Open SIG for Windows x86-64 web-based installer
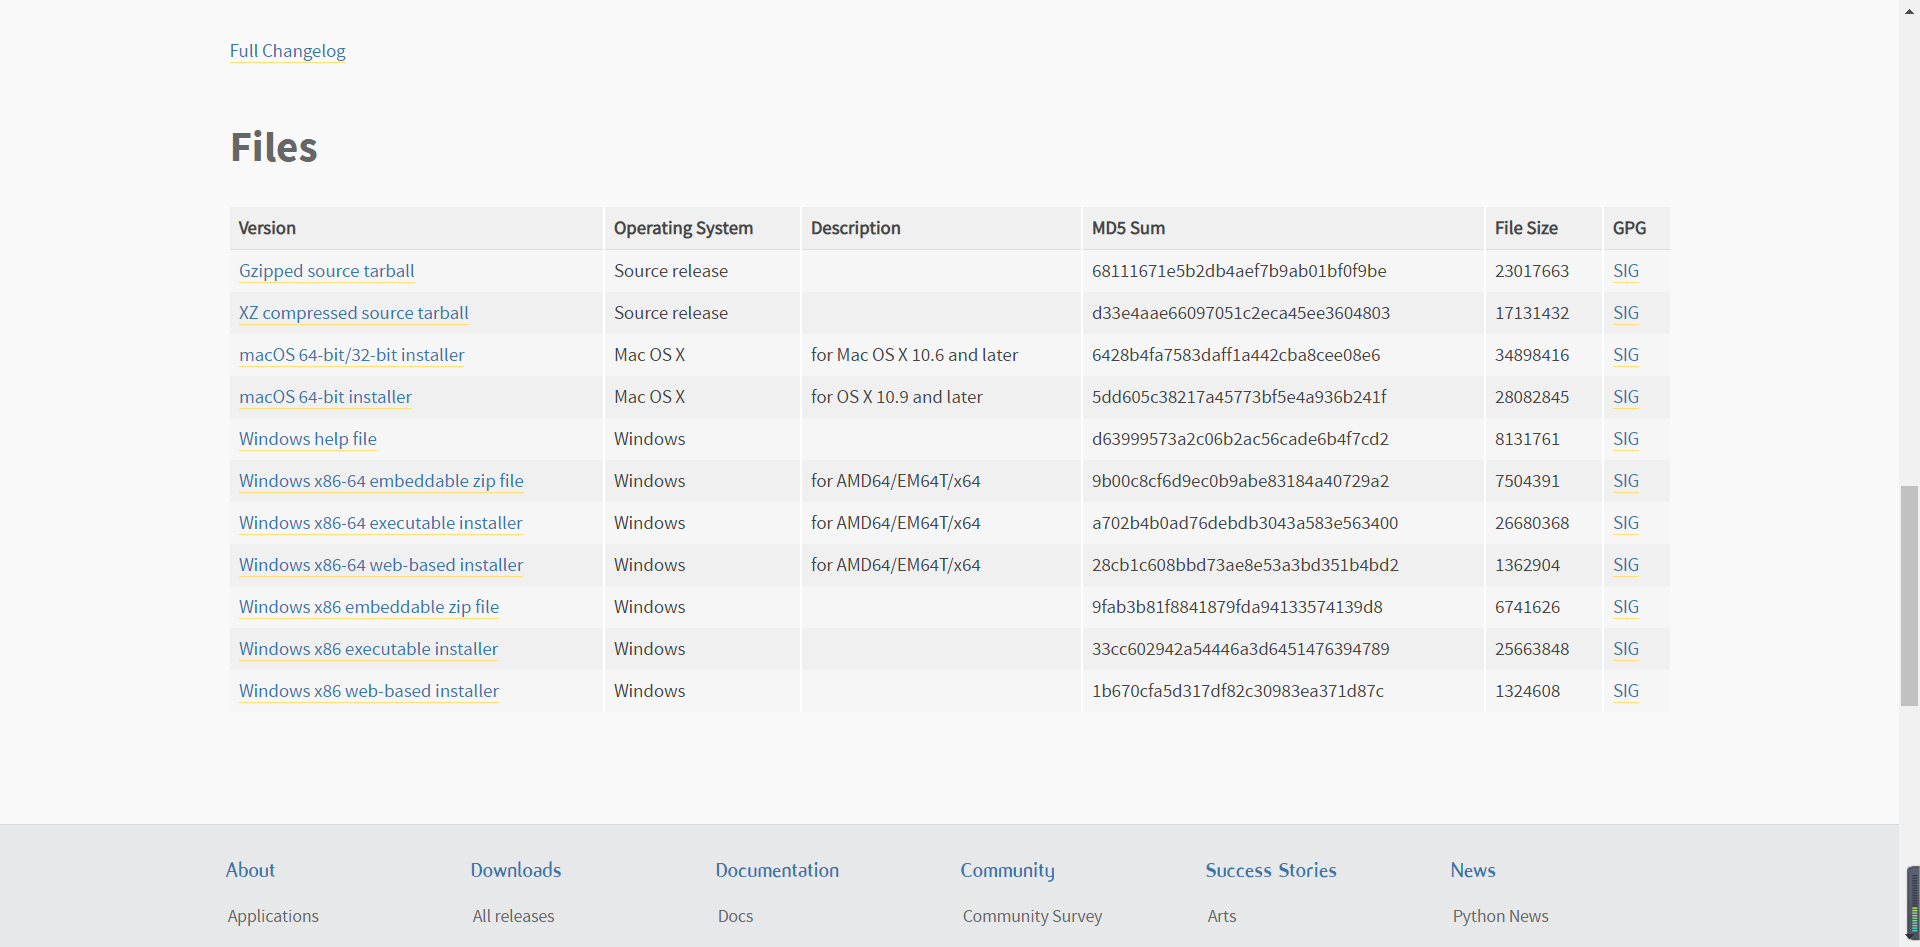The image size is (1920, 947). [x=1625, y=565]
